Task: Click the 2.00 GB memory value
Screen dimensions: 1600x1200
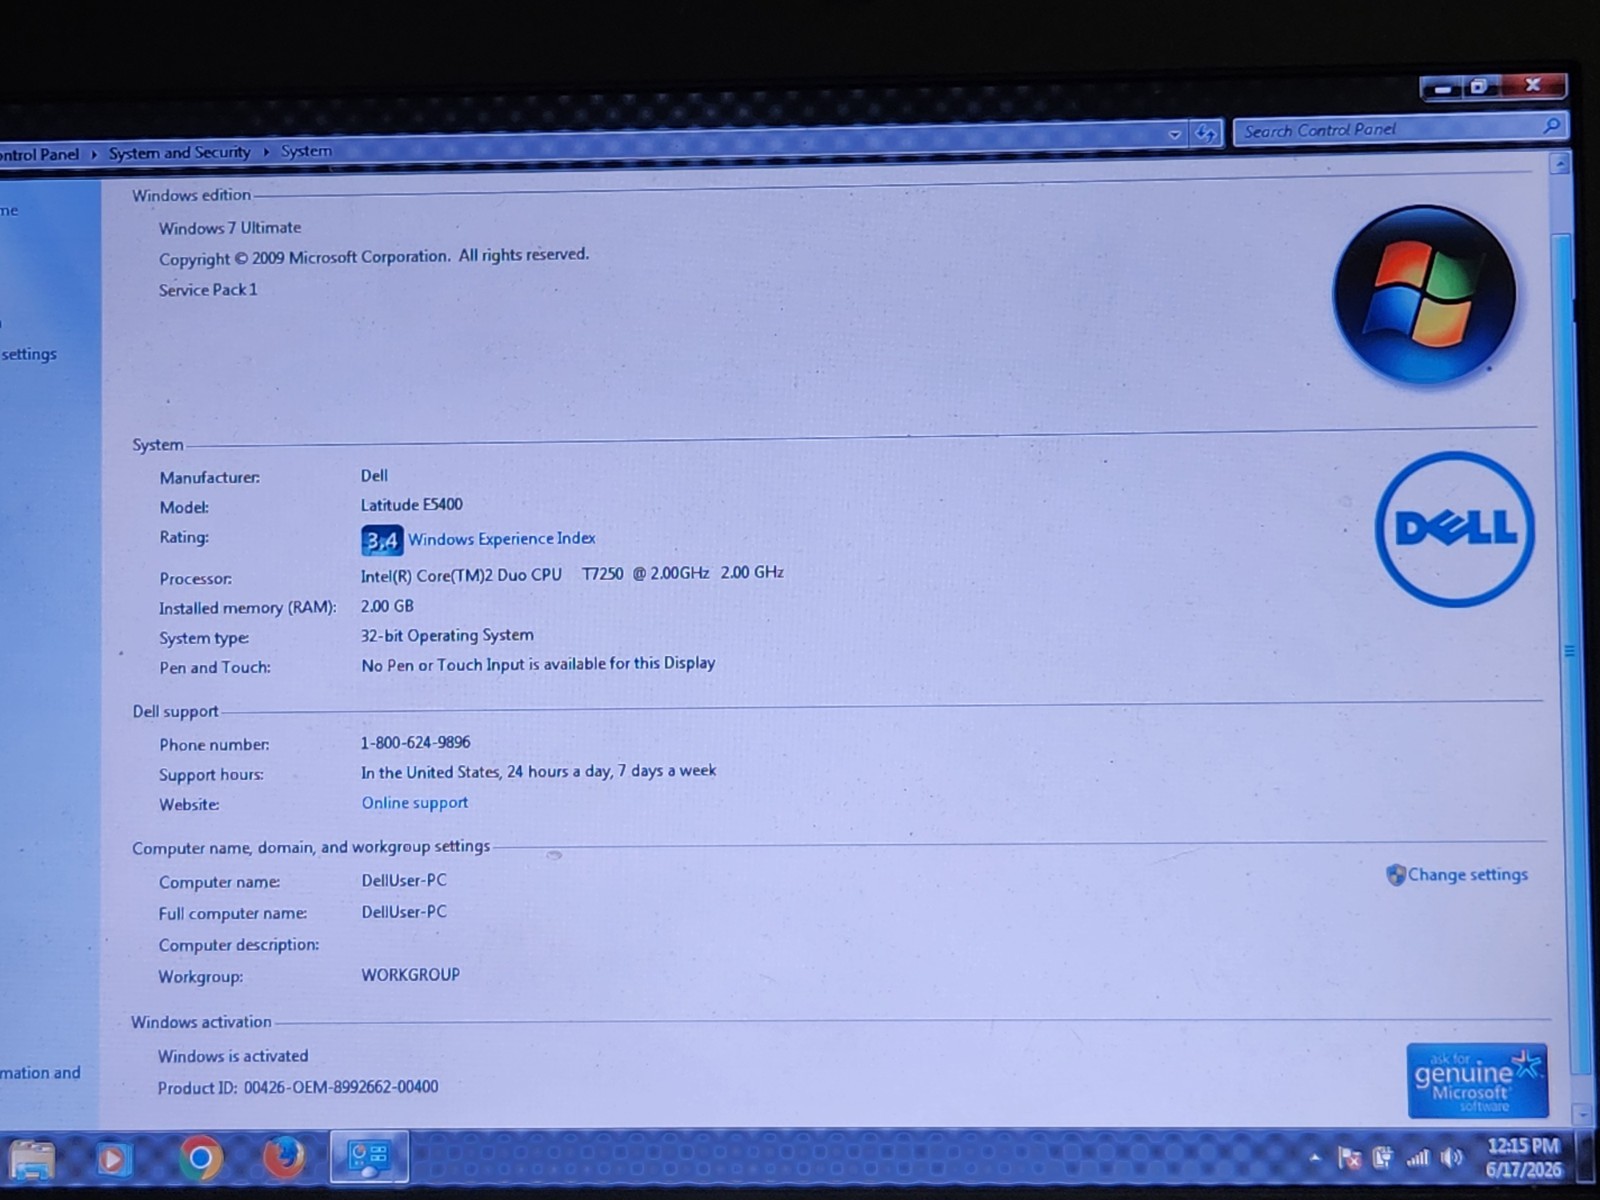Action: tap(387, 606)
